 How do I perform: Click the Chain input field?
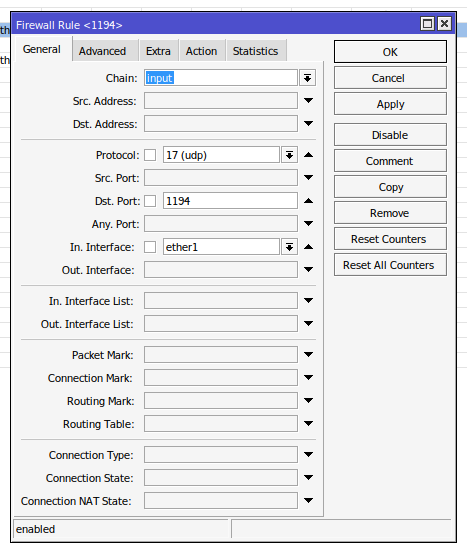click(221, 78)
